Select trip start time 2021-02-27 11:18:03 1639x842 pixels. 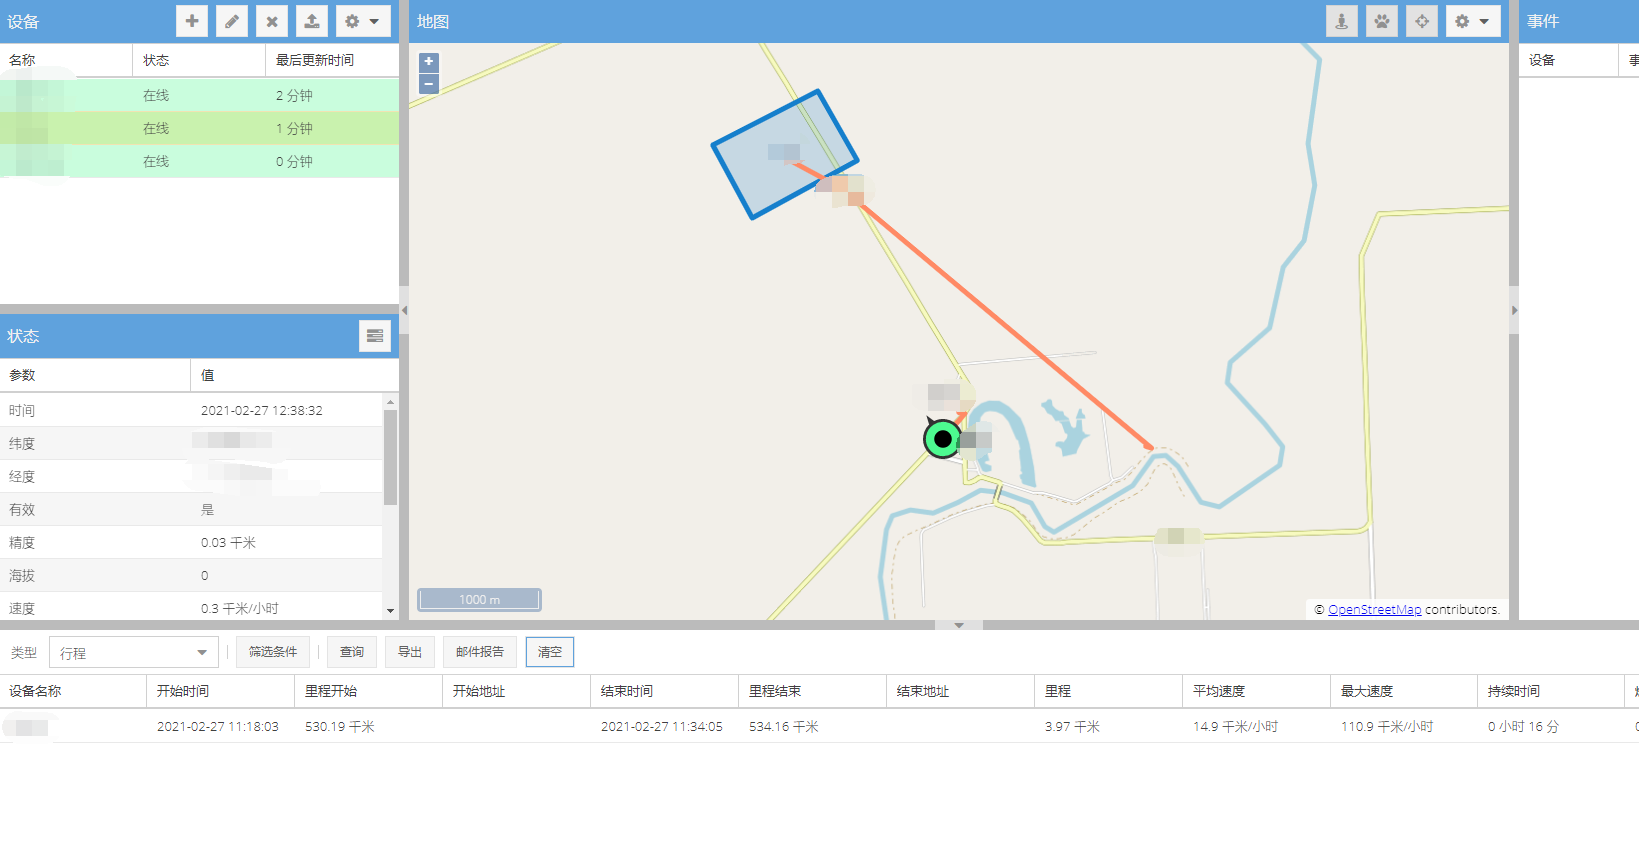[x=218, y=727]
